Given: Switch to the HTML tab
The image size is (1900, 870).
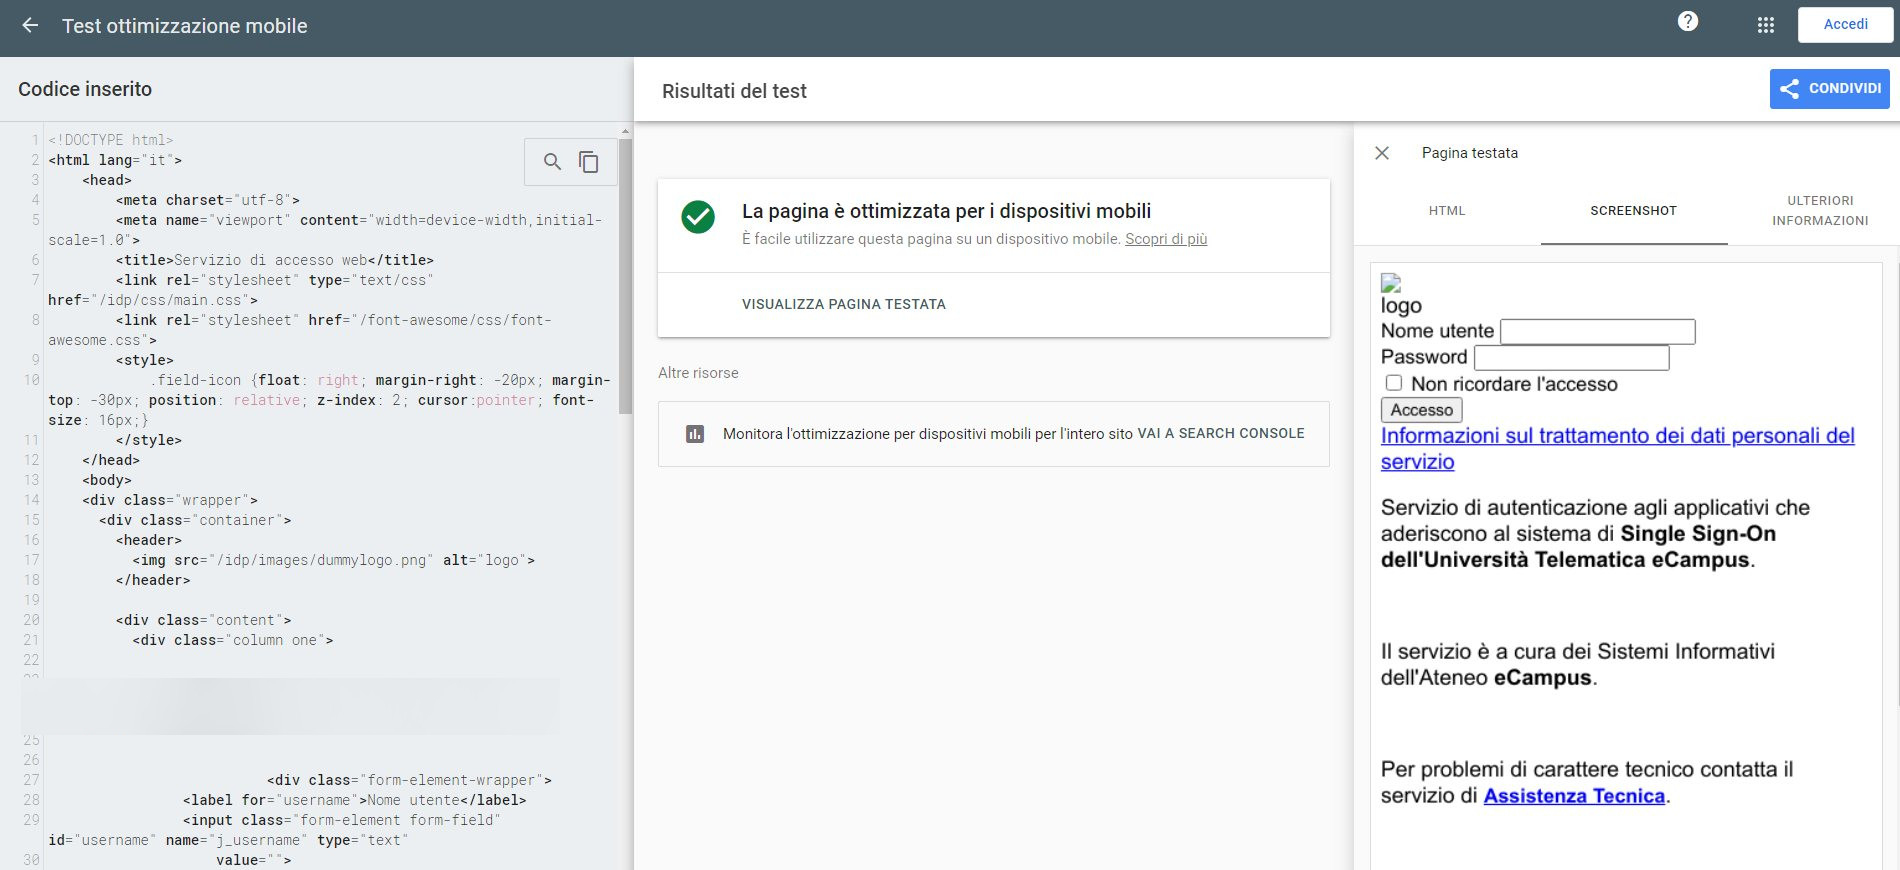Looking at the screenshot, I should (x=1447, y=211).
